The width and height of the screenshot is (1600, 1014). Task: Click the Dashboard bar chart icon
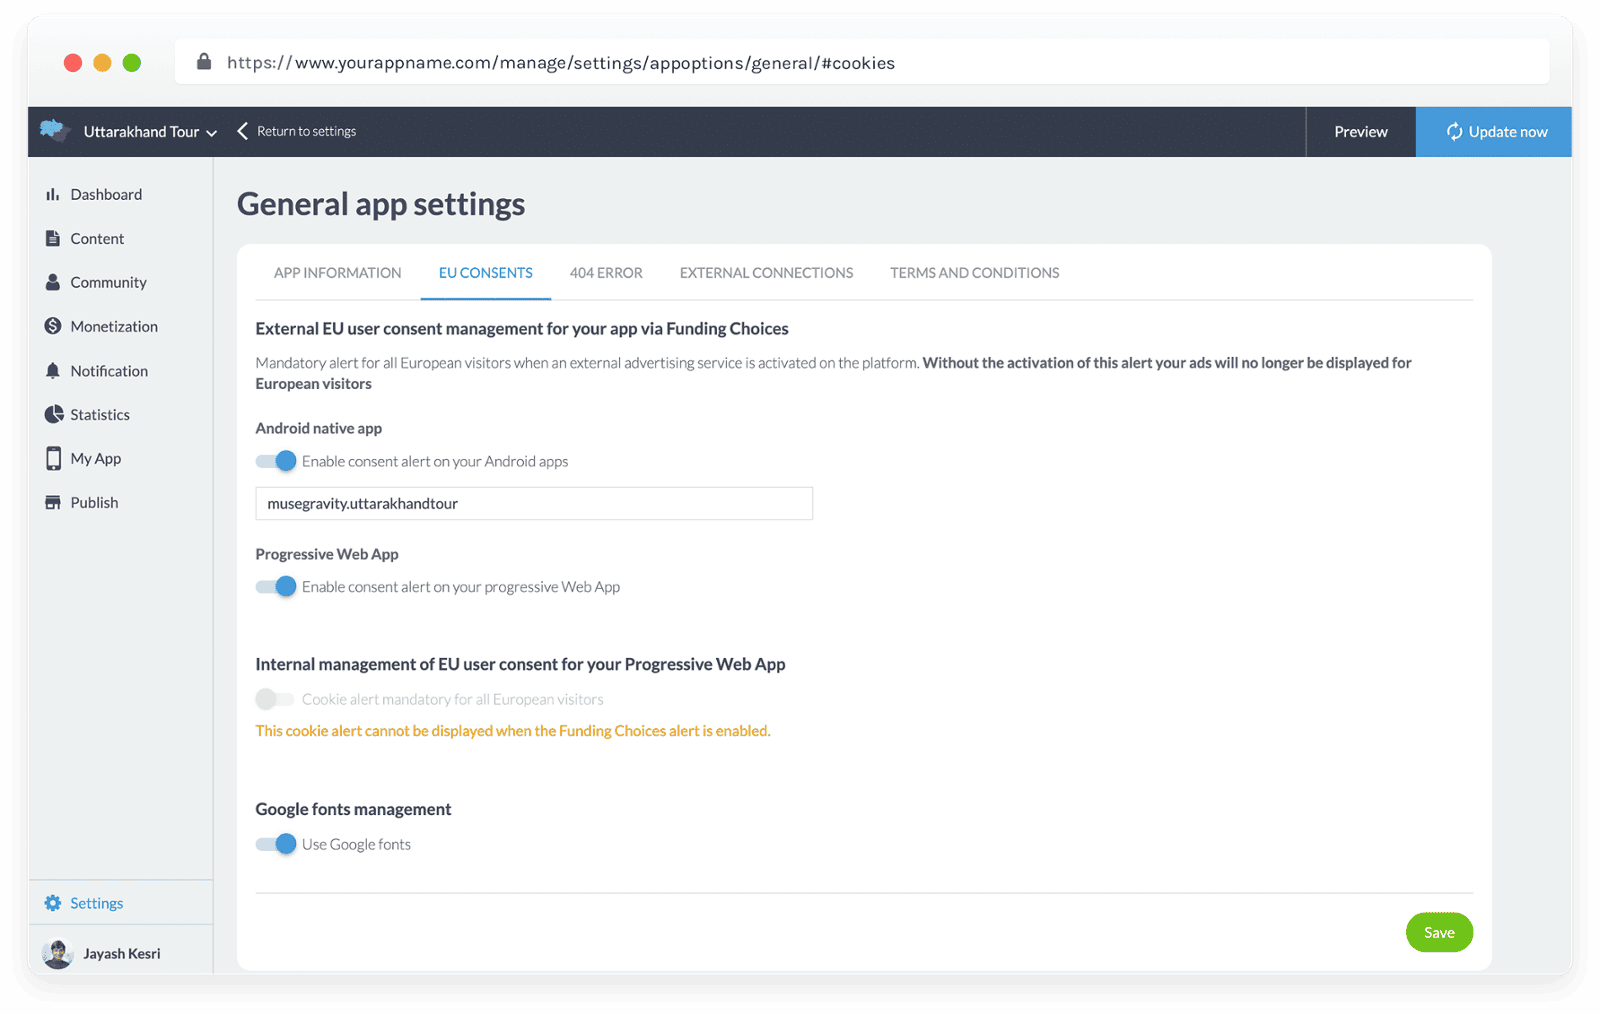[x=53, y=195]
